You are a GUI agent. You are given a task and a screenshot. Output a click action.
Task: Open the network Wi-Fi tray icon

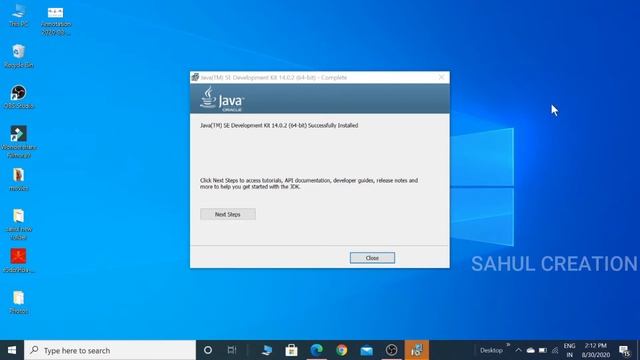pyautogui.click(x=555, y=350)
